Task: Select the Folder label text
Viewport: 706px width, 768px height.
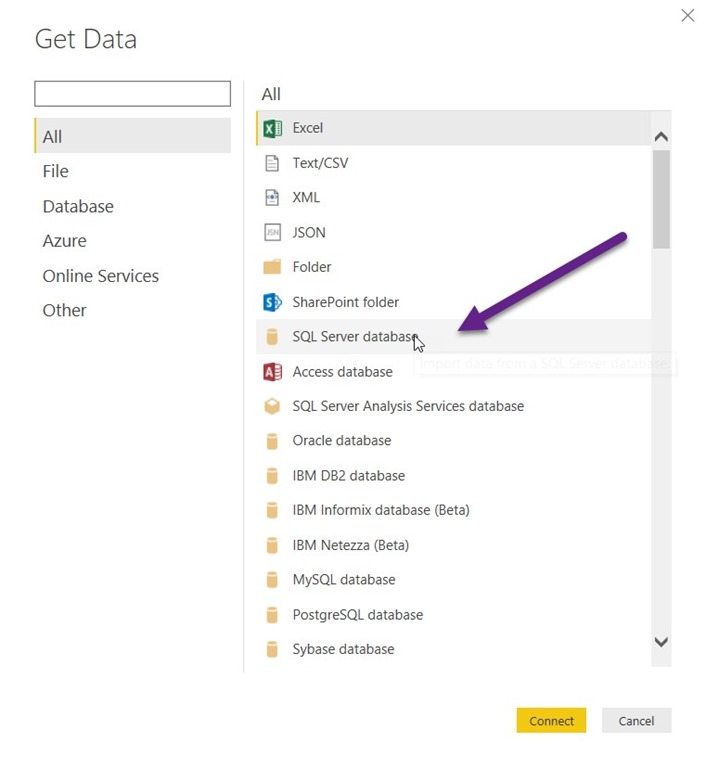Action: [312, 267]
